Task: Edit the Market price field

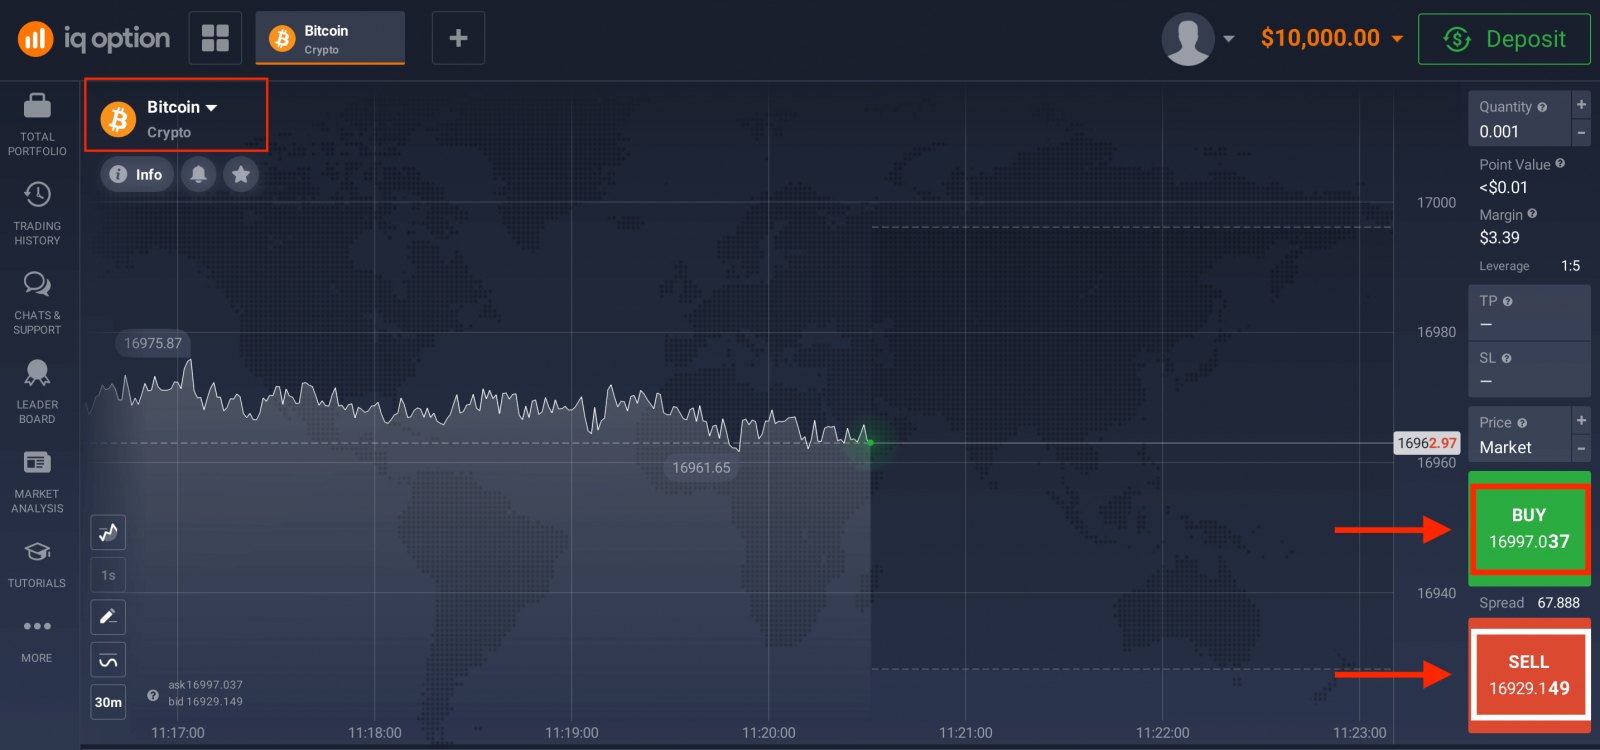Action: [1519, 435]
